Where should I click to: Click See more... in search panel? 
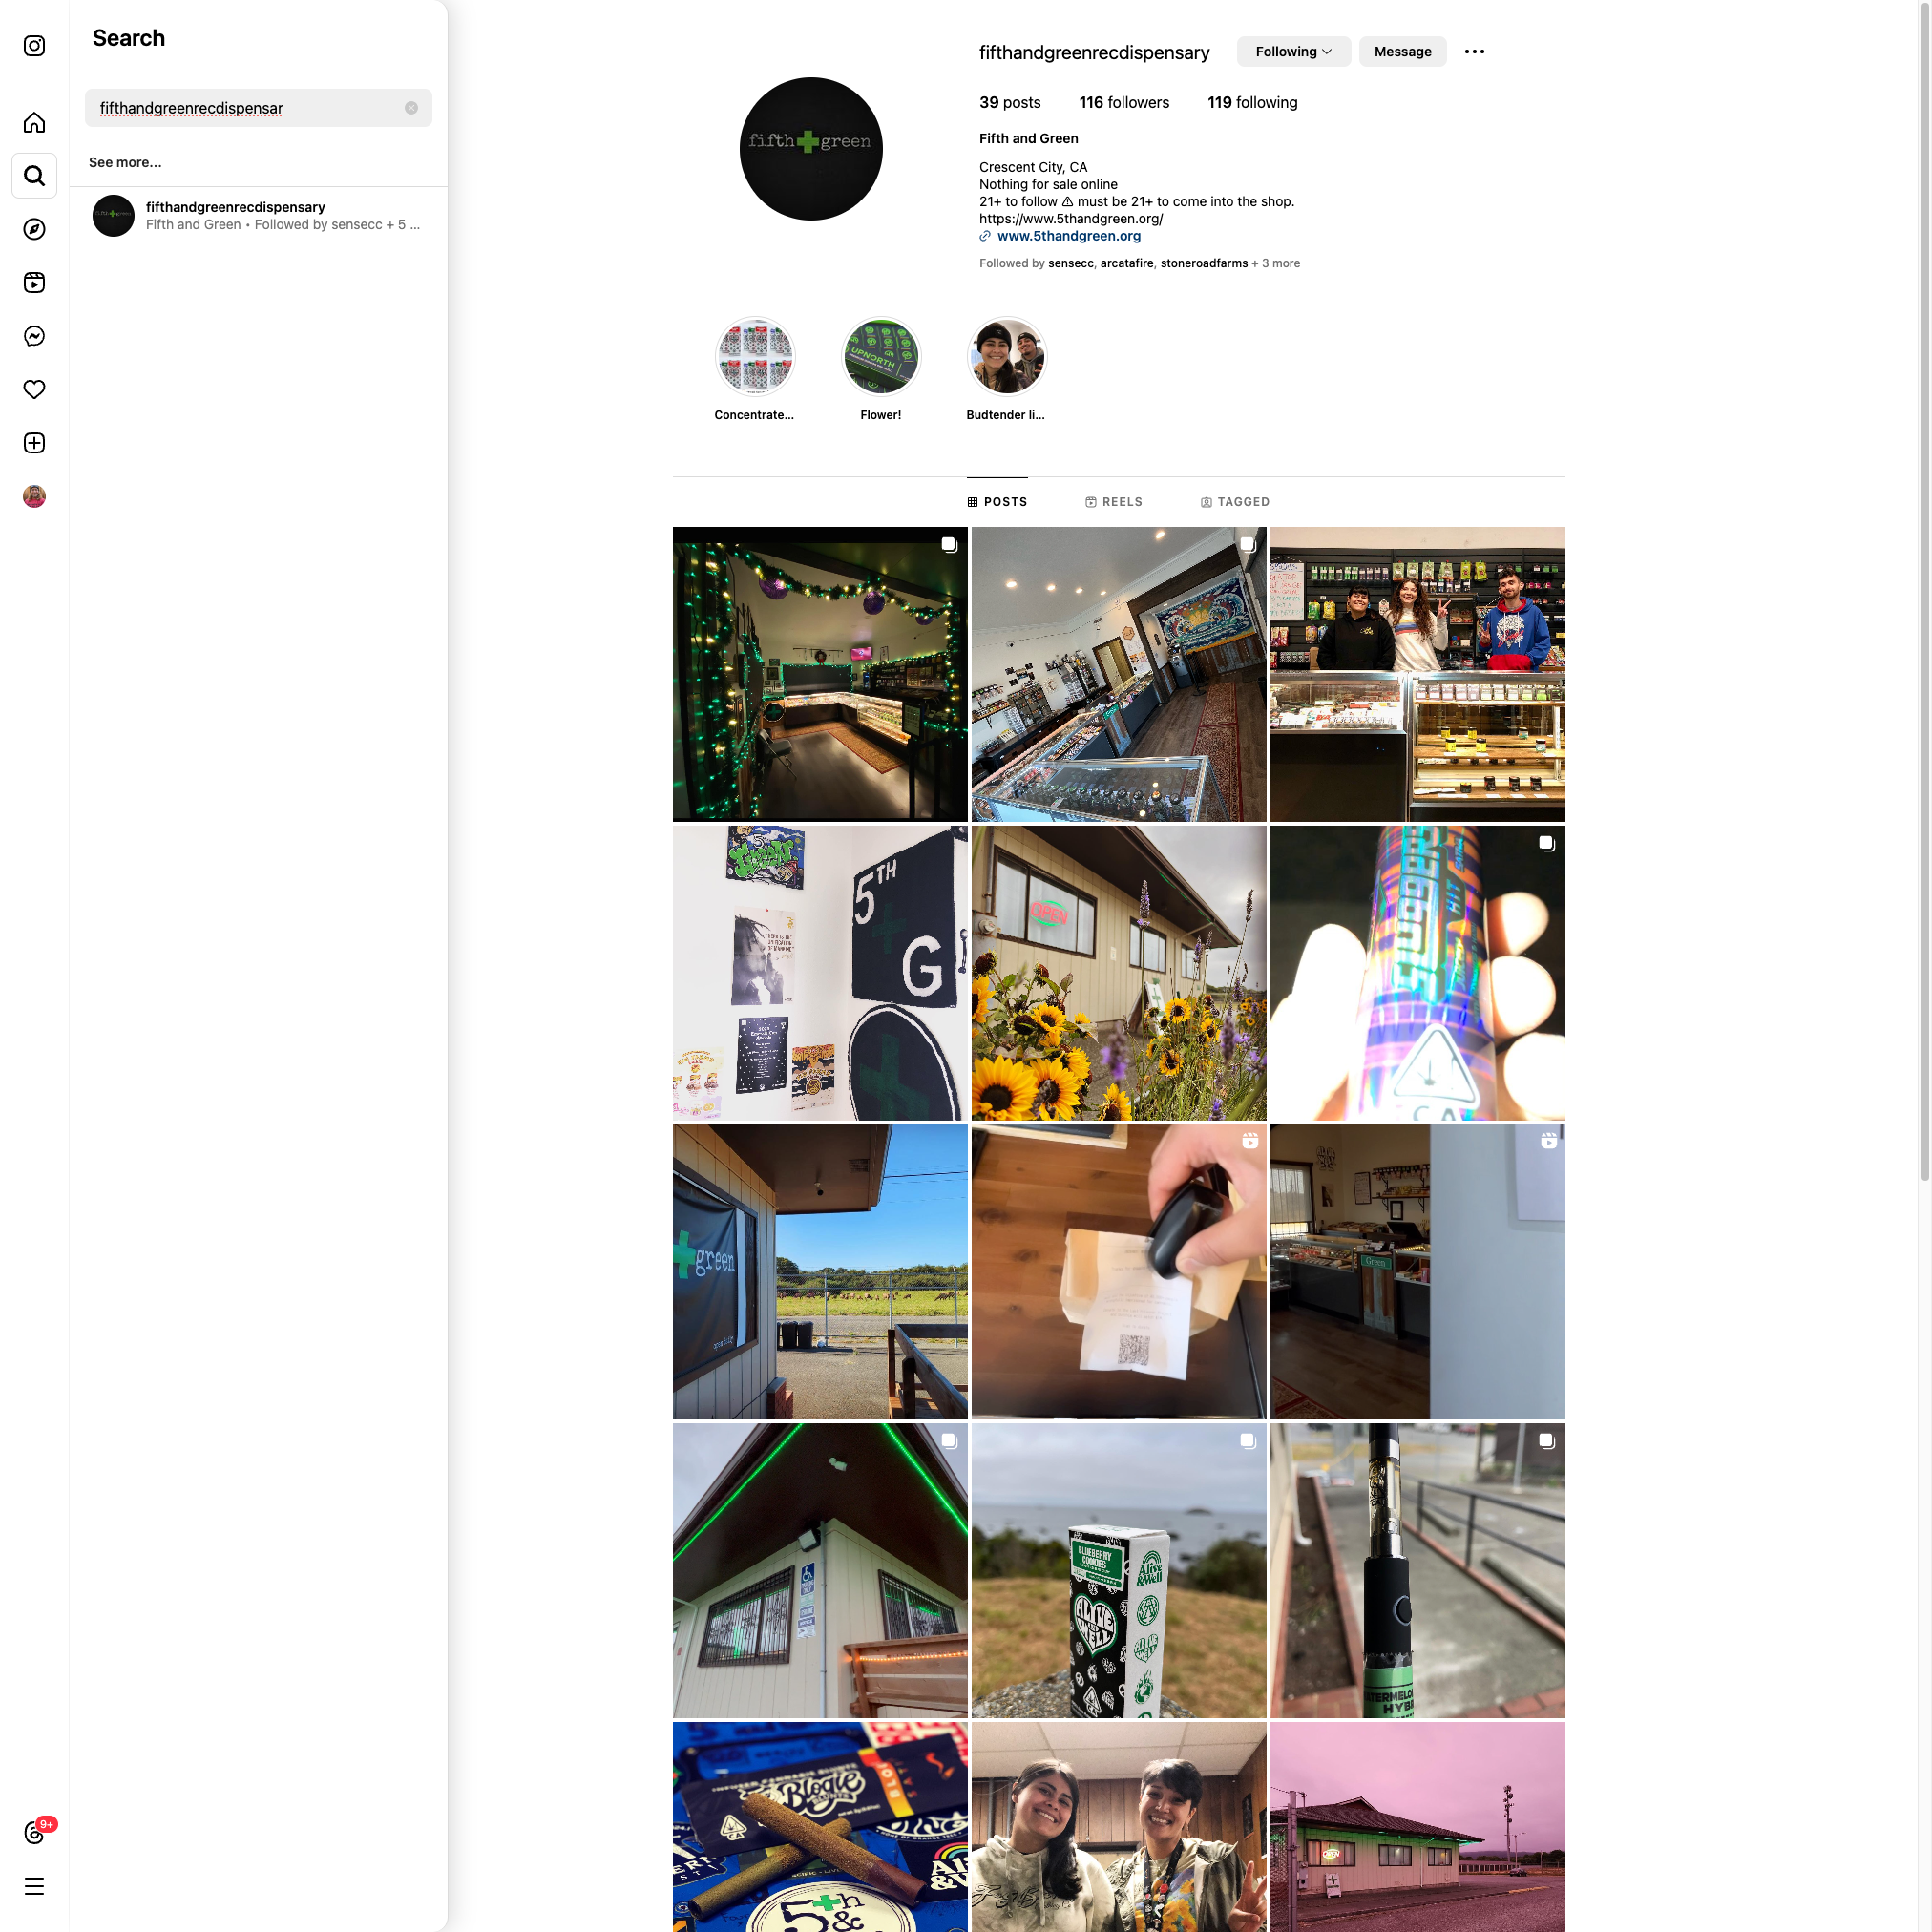tap(125, 162)
